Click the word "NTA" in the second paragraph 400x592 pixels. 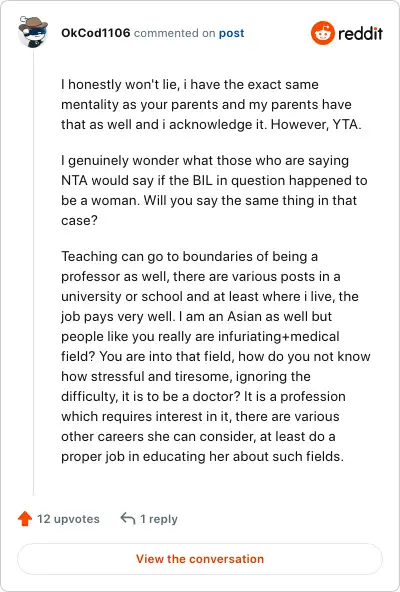coord(75,180)
